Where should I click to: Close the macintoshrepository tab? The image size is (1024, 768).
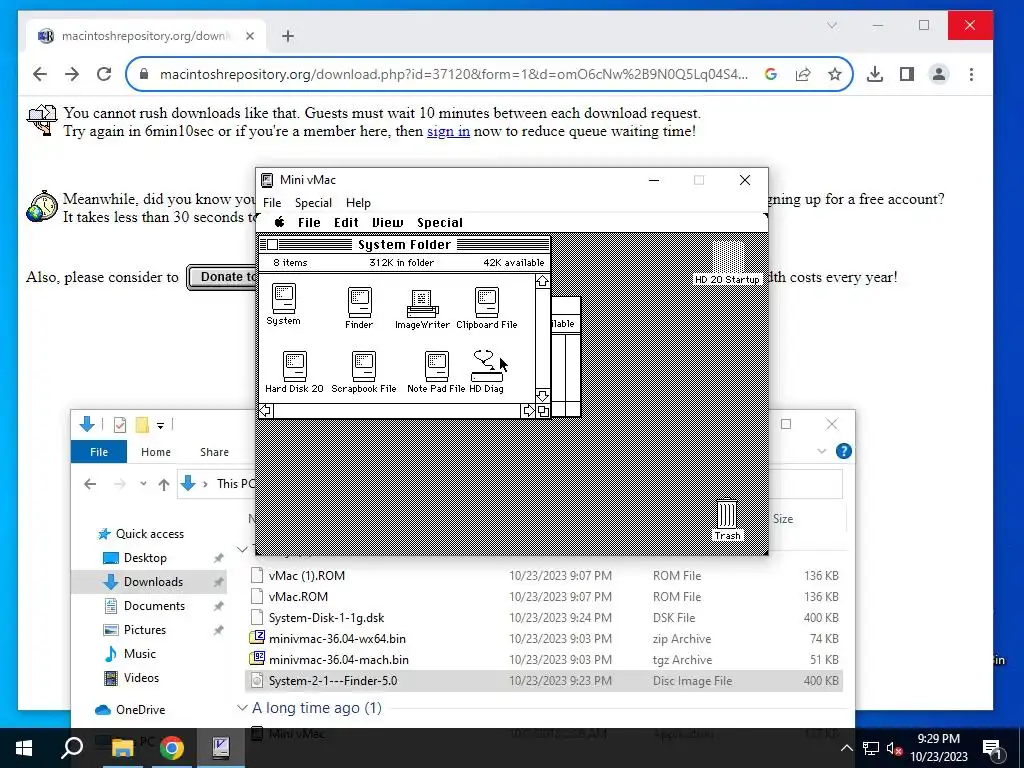pos(249,36)
